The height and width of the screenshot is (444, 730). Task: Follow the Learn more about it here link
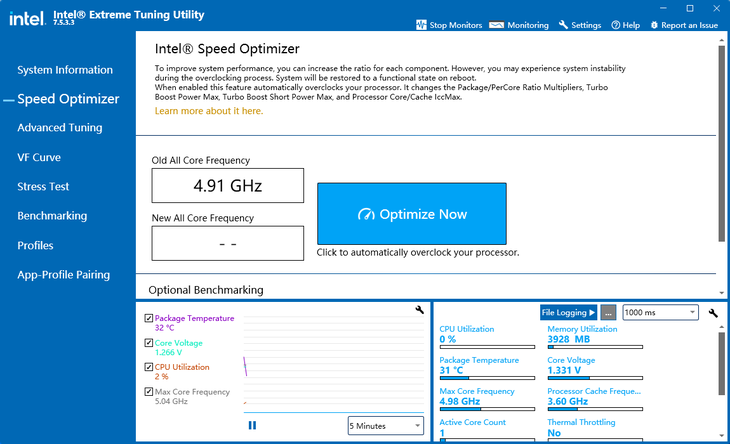coord(209,111)
